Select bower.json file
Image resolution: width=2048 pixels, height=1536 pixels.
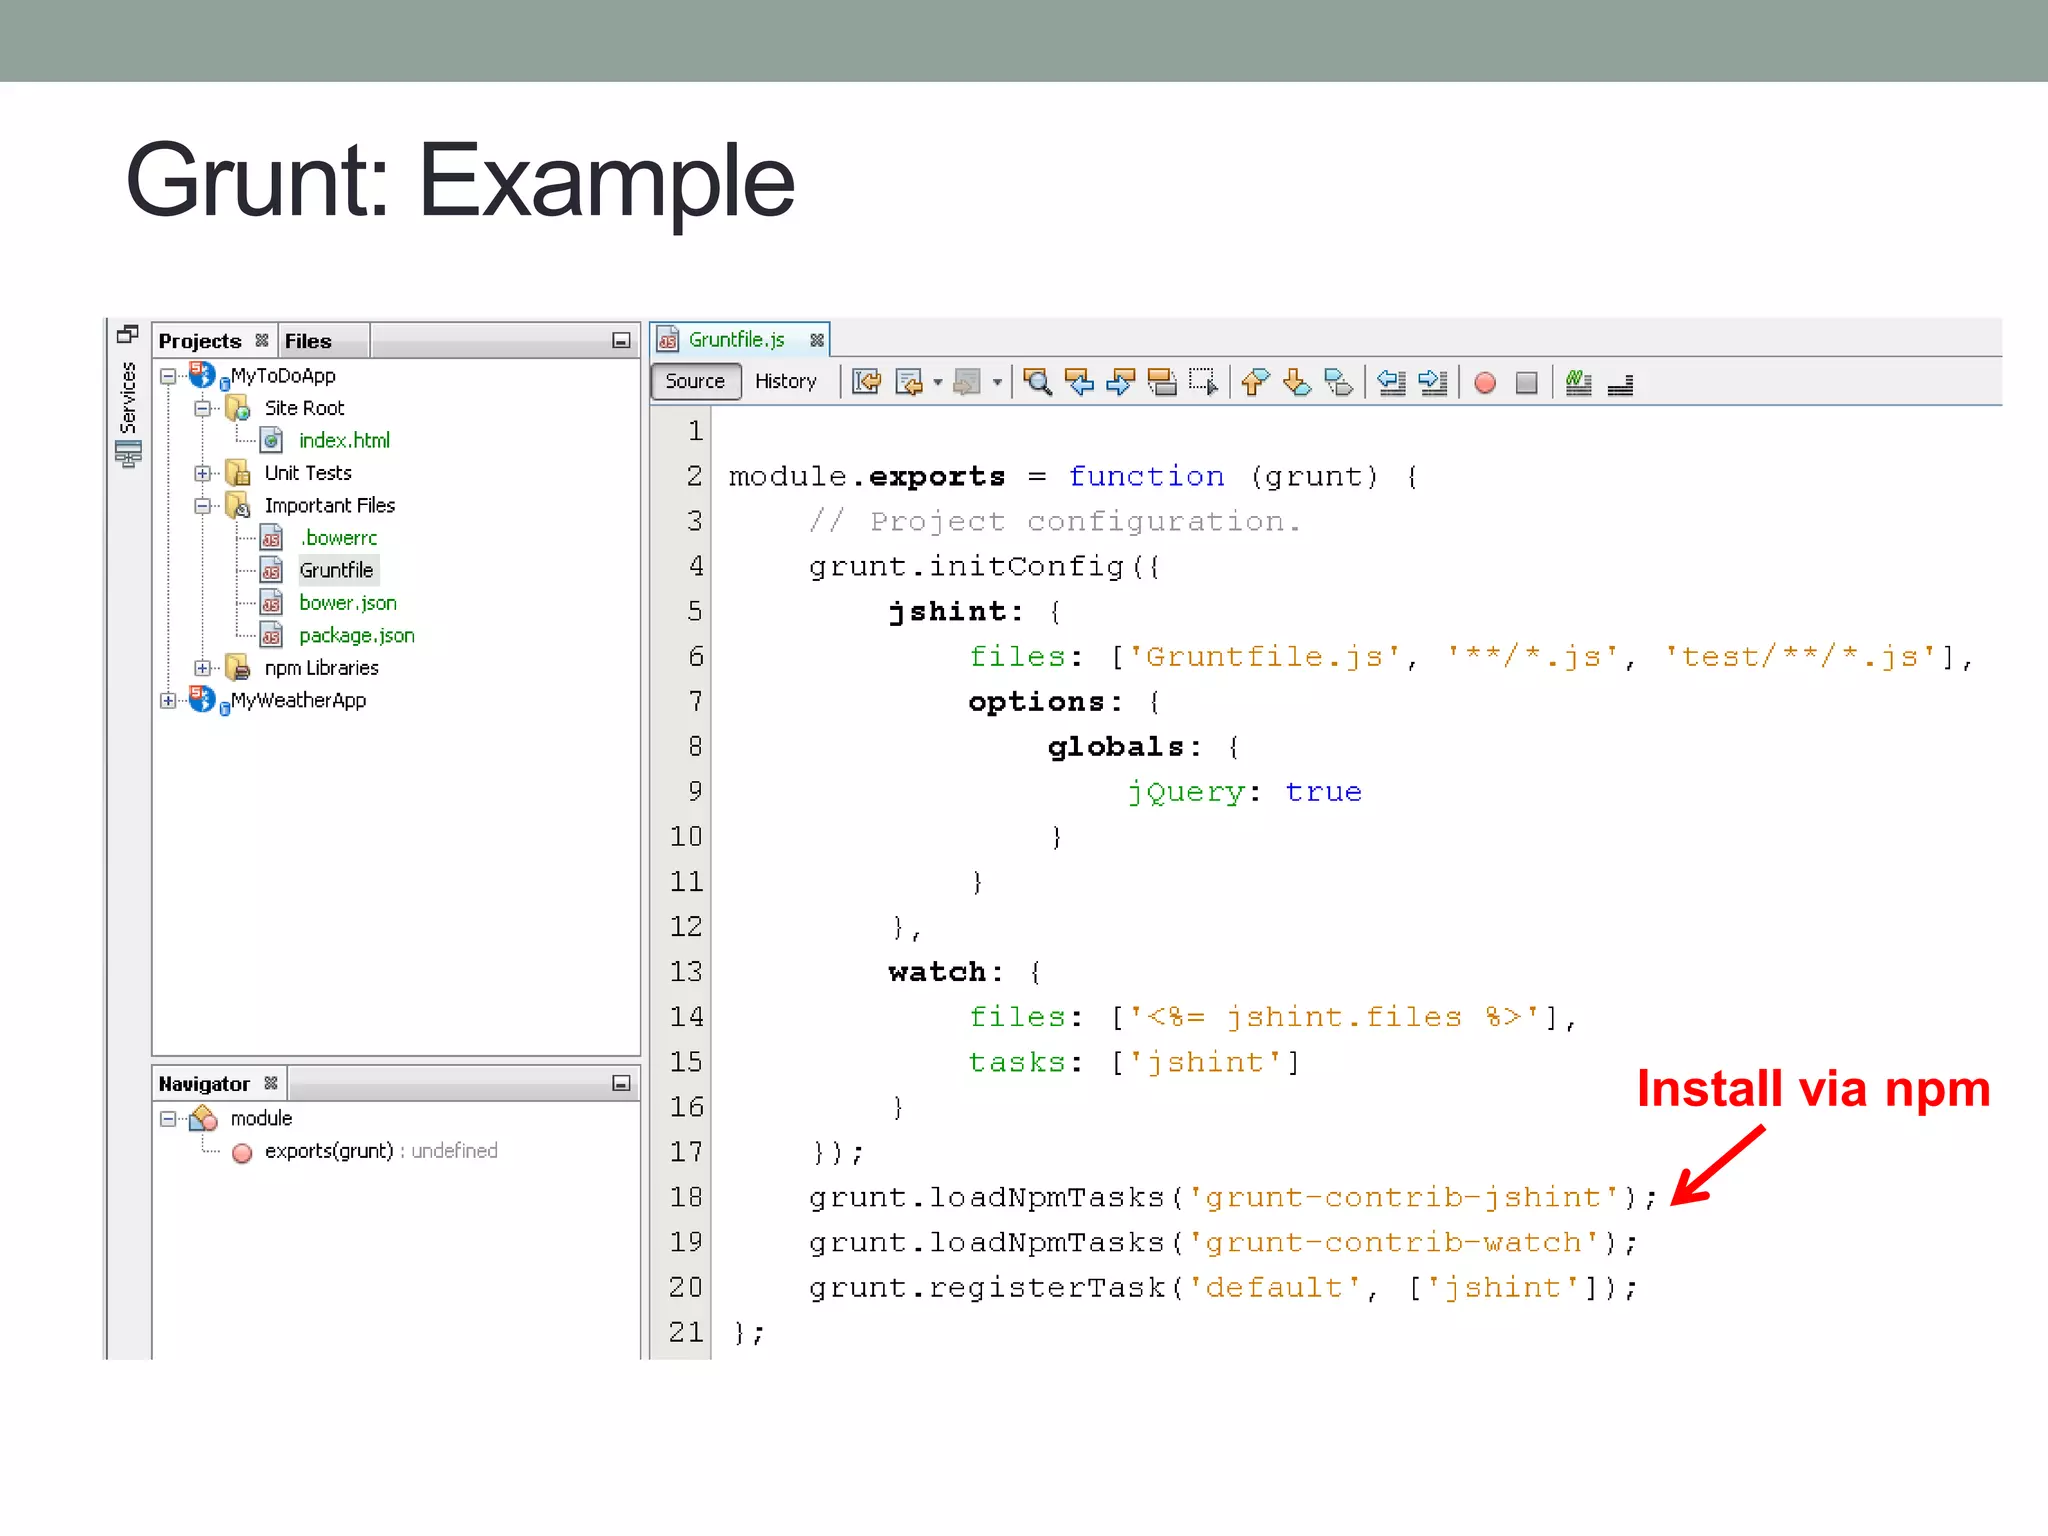(x=348, y=603)
